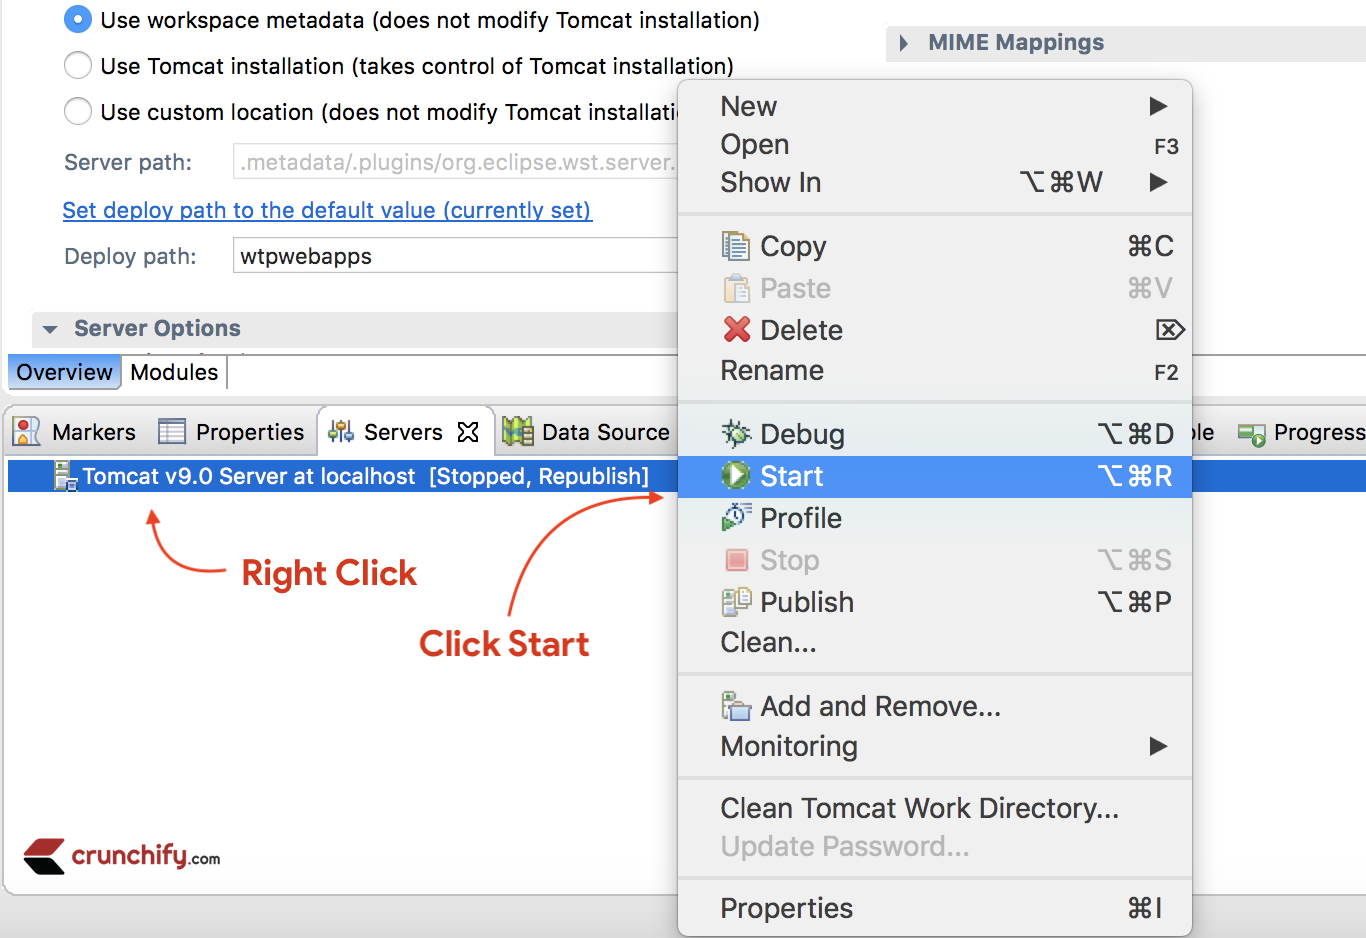Viewport: 1366px width, 938px height.
Task: Click the green Start play icon
Action: coord(737,476)
